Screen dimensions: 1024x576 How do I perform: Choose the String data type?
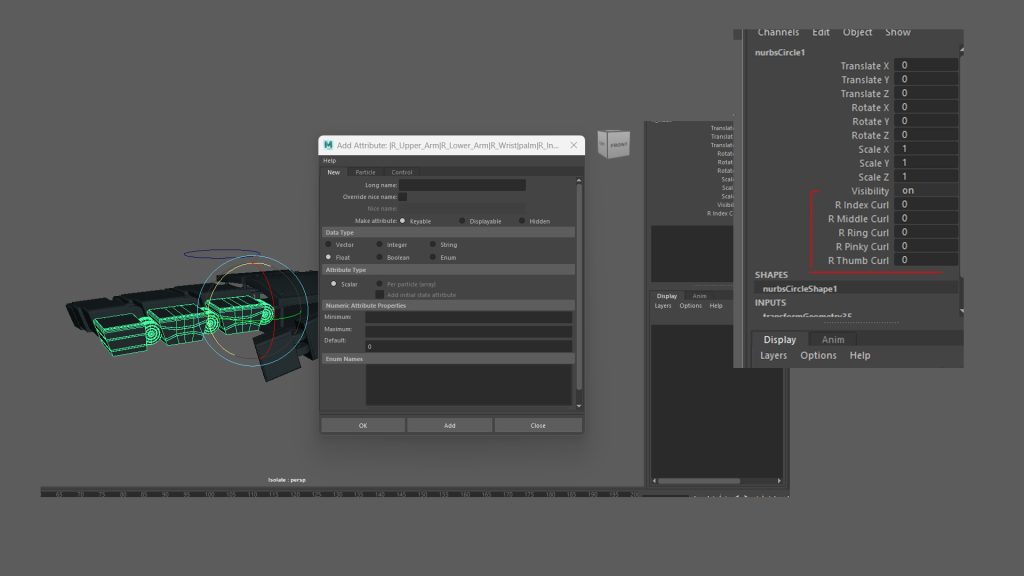[x=432, y=244]
